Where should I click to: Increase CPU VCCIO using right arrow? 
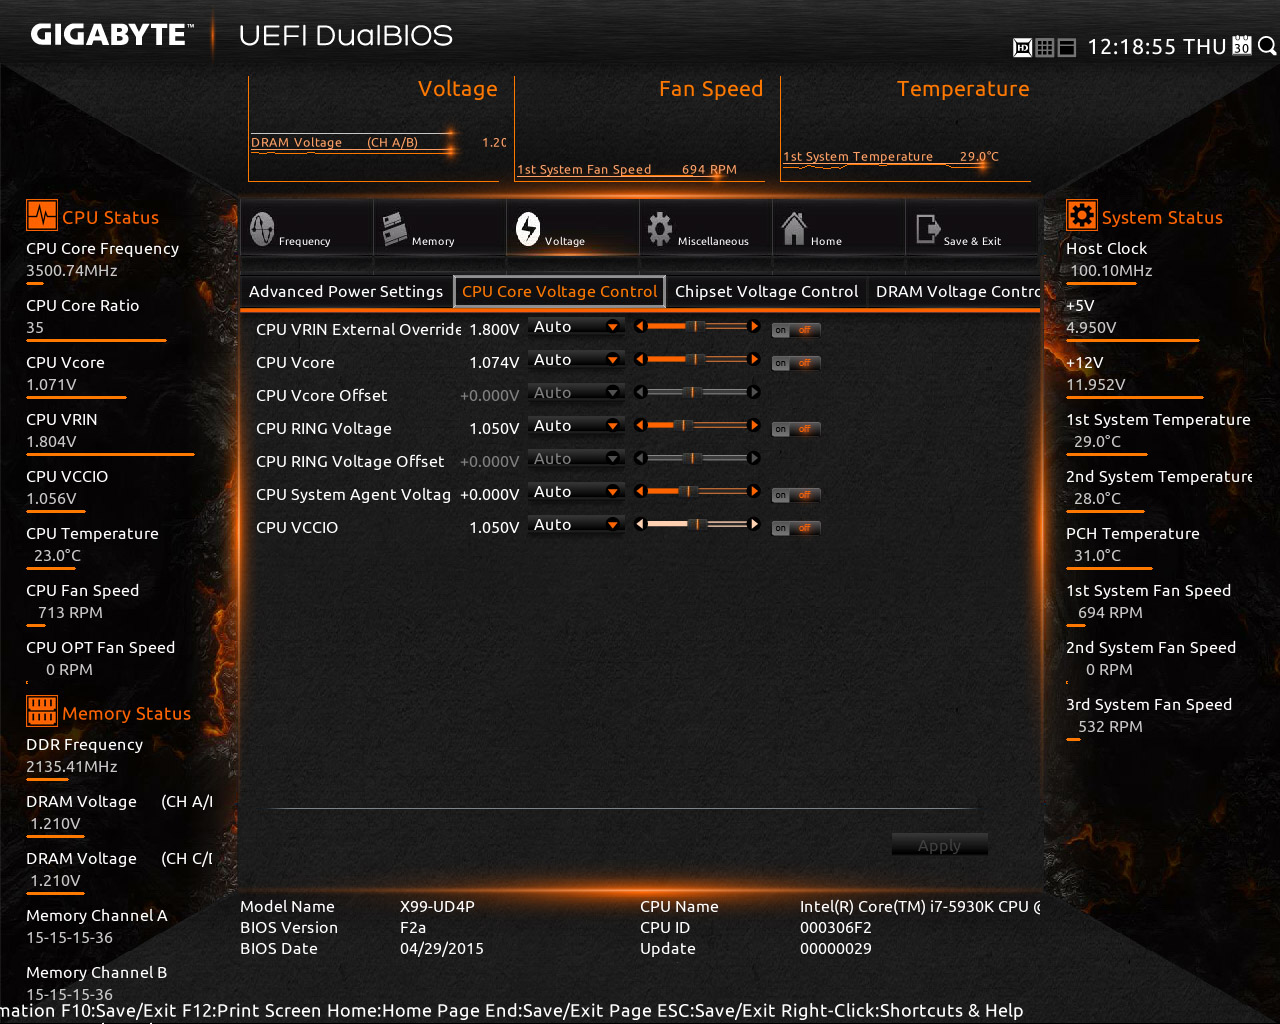tap(754, 524)
